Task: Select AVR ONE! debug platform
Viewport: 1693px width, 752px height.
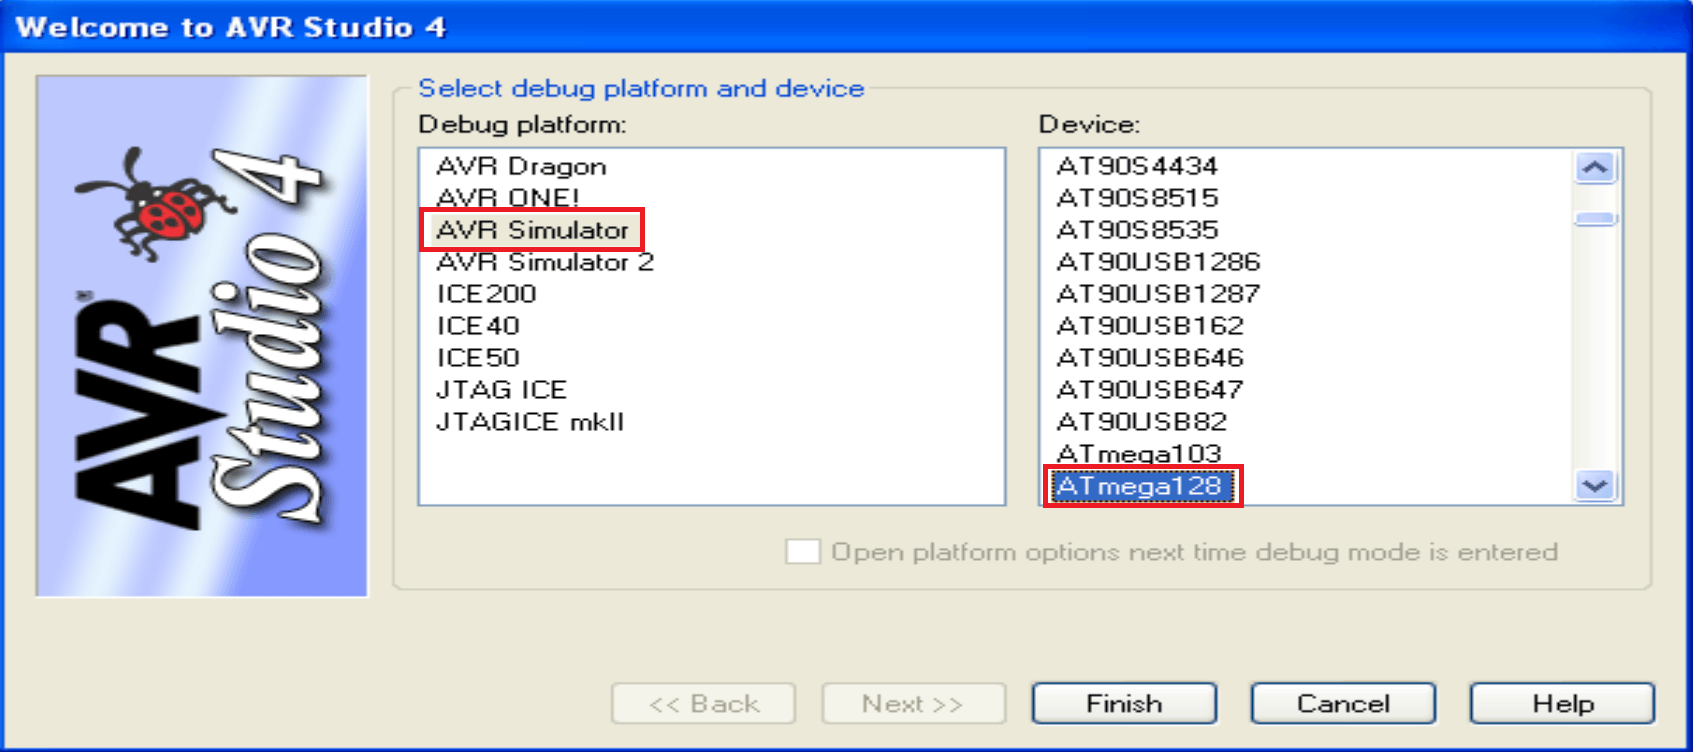Action: tap(508, 198)
